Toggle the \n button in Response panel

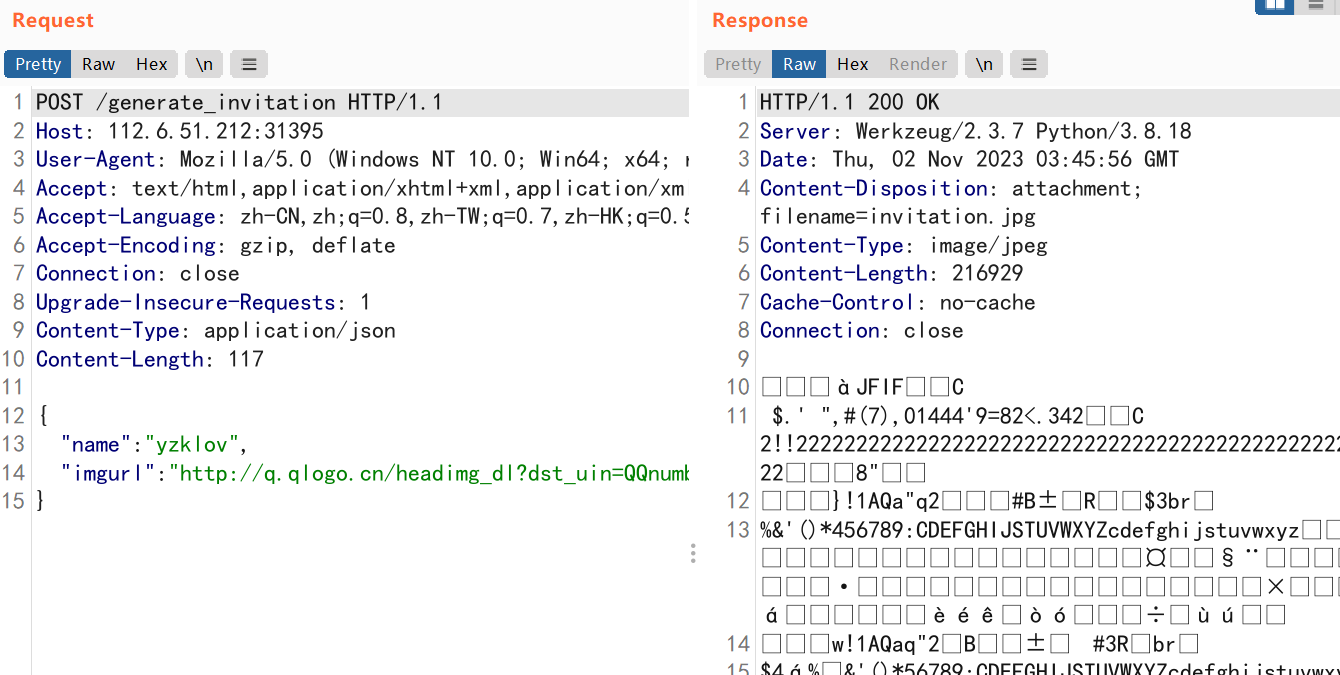[984, 64]
